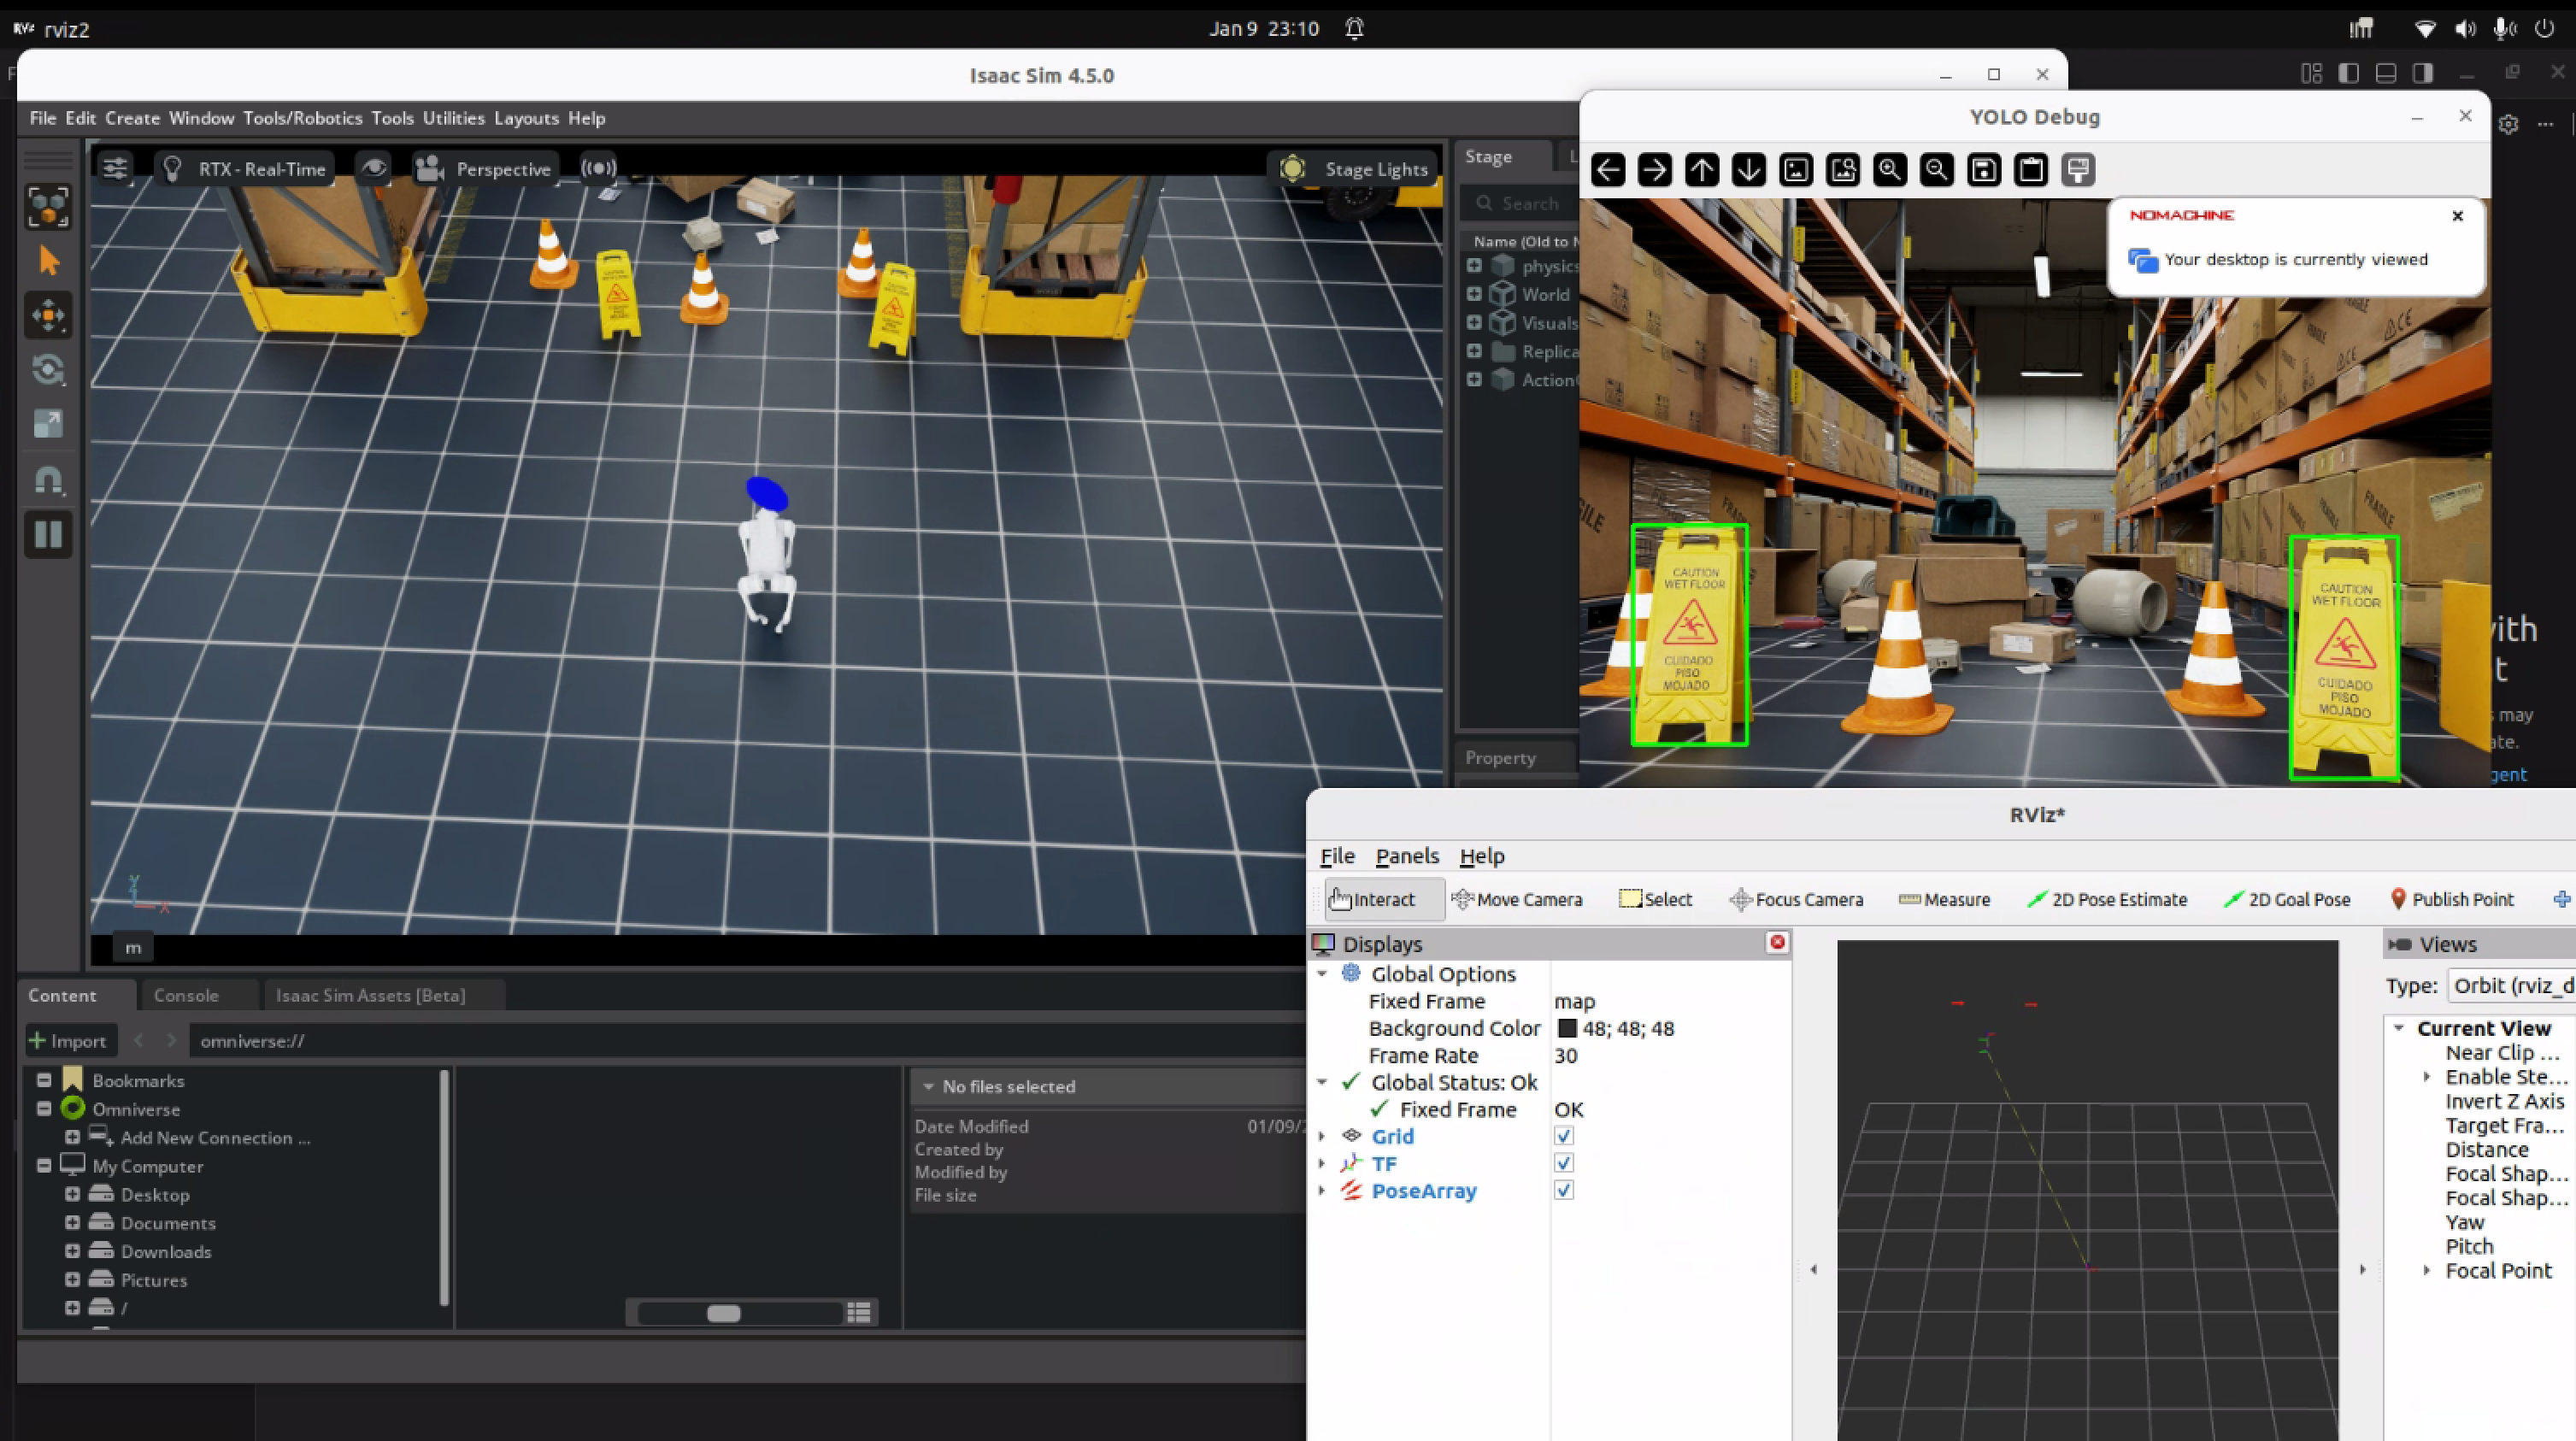The height and width of the screenshot is (1441, 2576).
Task: Click the Background Color swatch in RViz
Action: pos(1567,1028)
